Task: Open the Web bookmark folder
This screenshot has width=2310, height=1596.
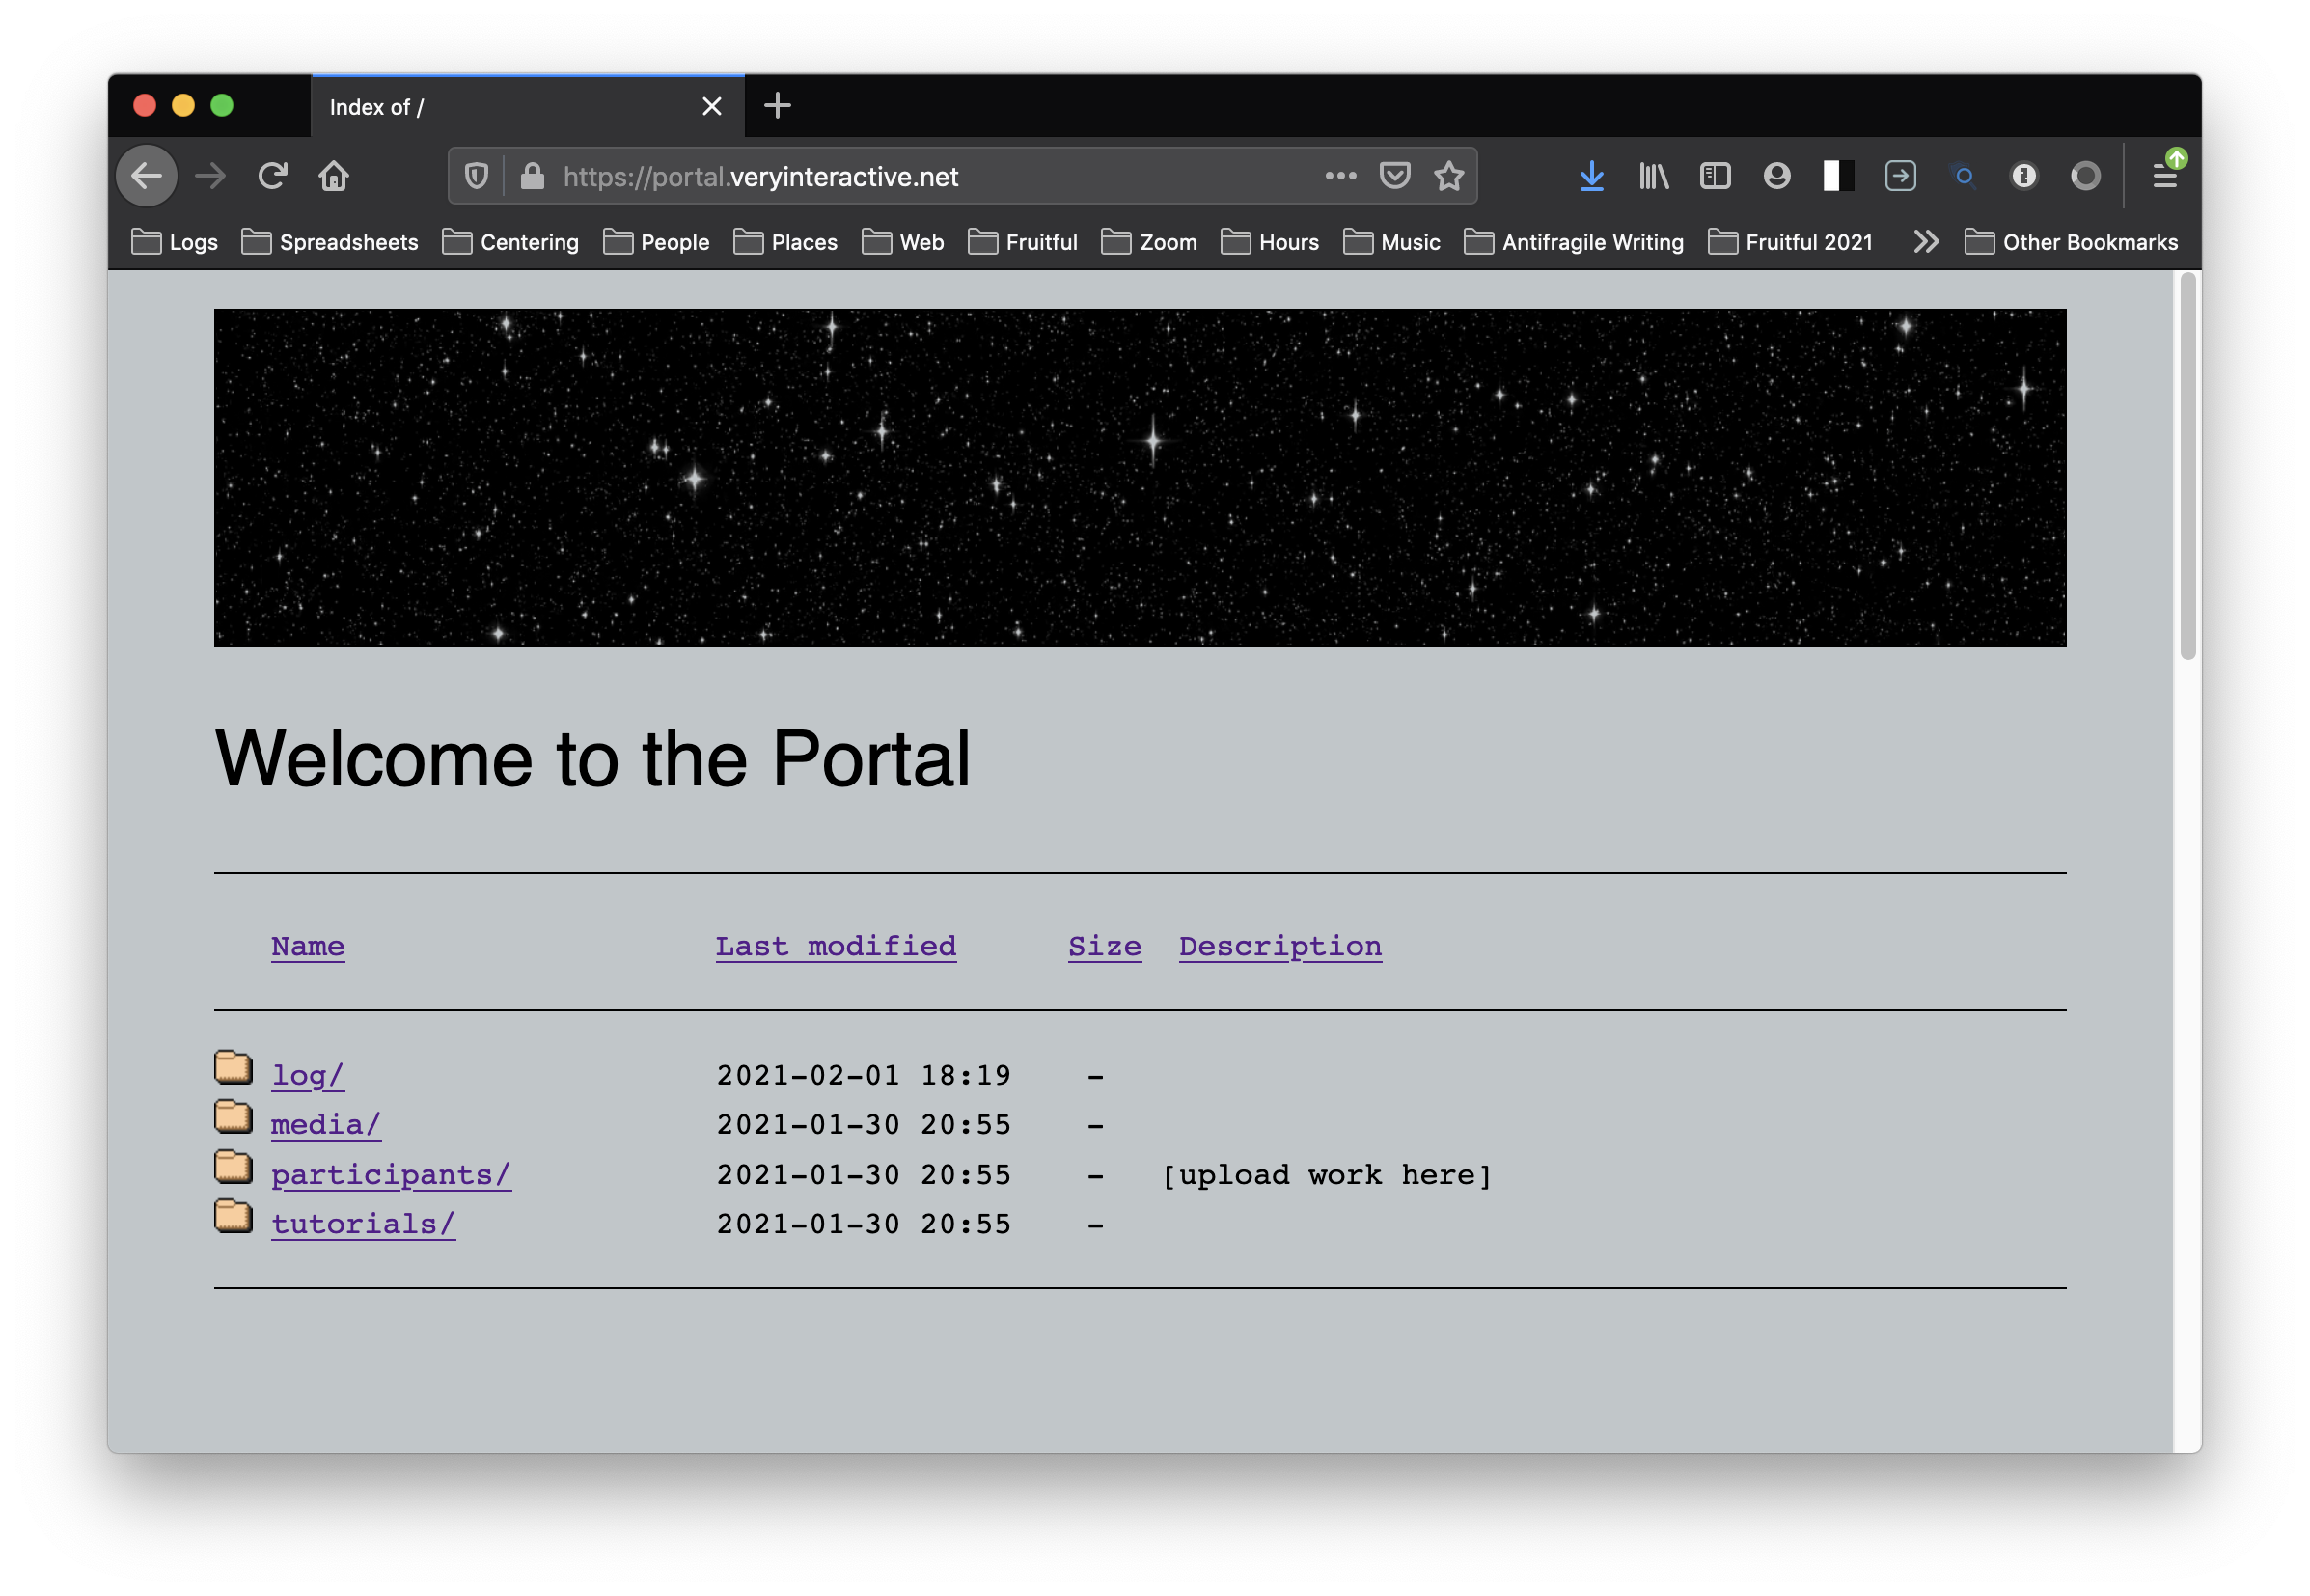Action: click(x=903, y=243)
